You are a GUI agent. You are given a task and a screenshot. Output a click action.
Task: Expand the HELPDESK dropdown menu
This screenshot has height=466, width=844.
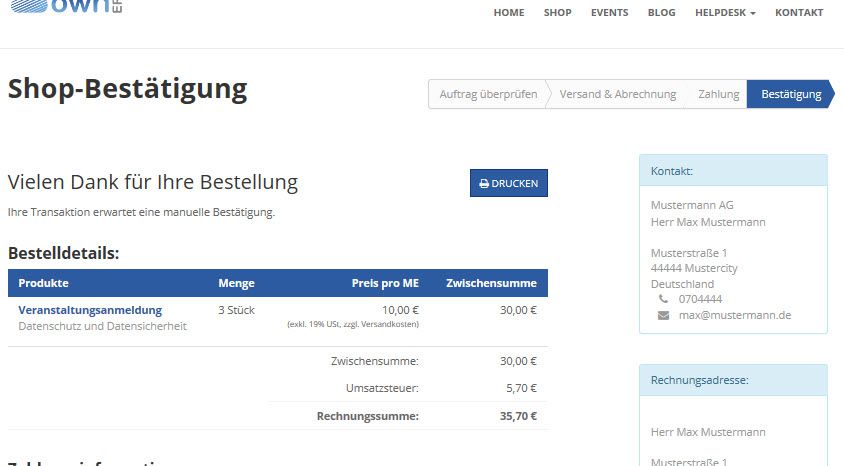[x=725, y=13]
